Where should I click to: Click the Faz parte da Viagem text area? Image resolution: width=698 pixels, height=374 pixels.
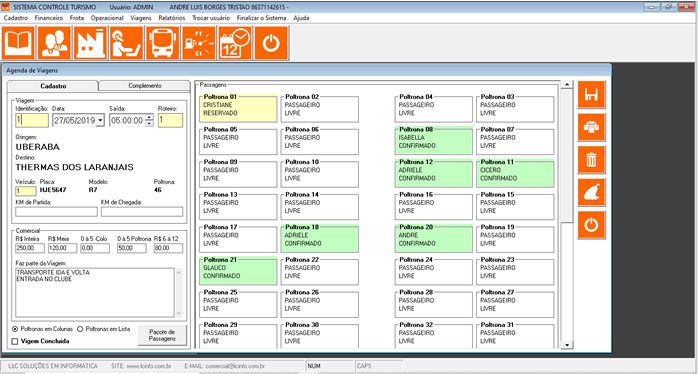95,292
